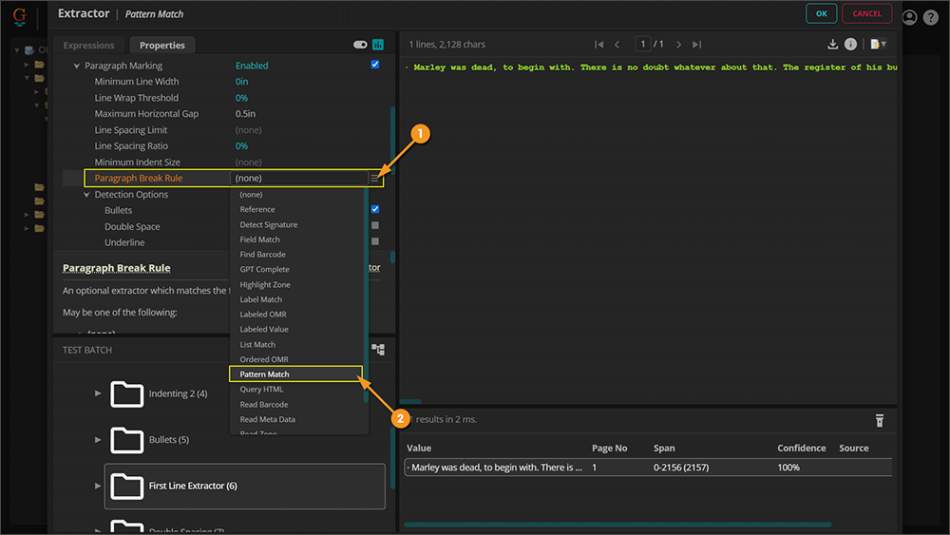Viewport: 950px width, 535px height.
Task: Click the red CANCEL button
Action: click(x=866, y=14)
